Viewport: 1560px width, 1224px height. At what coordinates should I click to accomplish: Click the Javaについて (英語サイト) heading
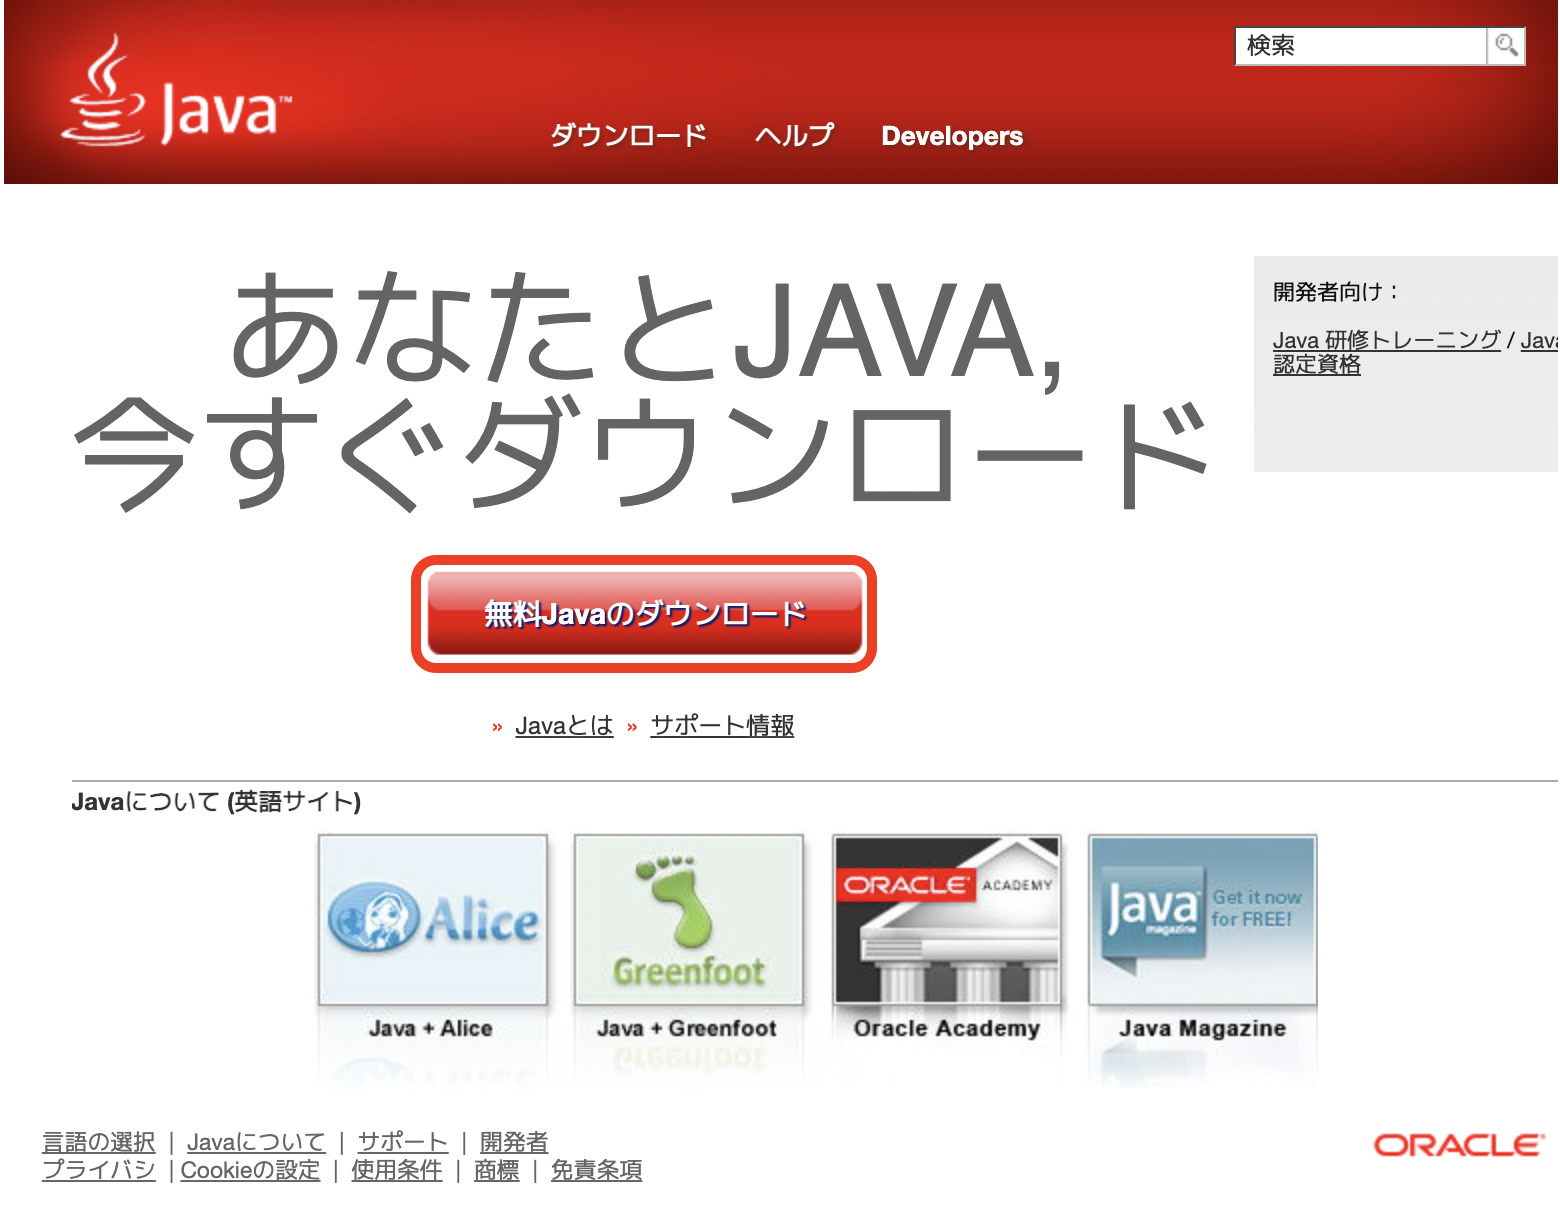coord(216,802)
